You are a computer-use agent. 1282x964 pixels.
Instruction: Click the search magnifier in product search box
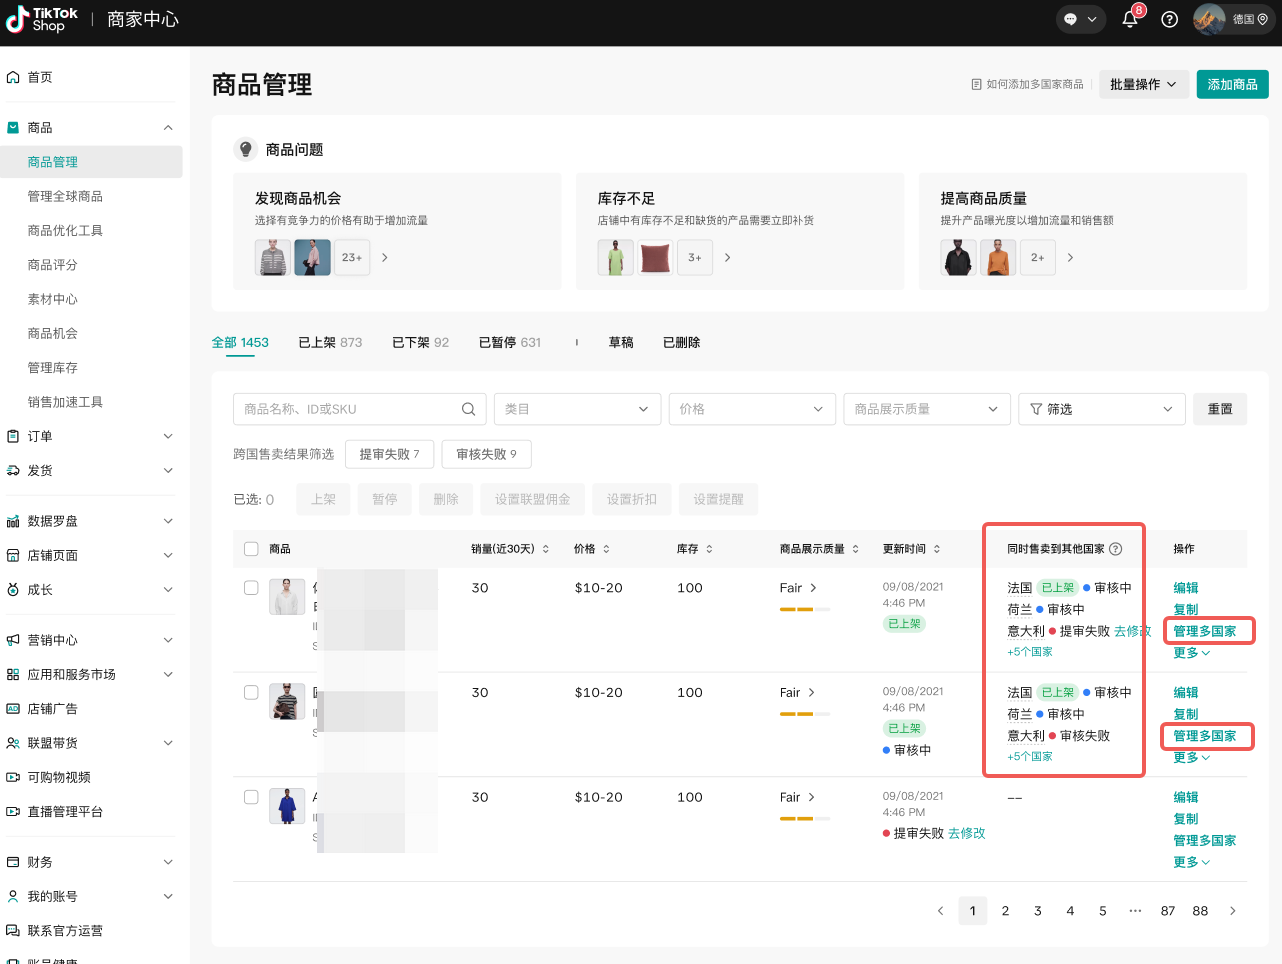[468, 409]
